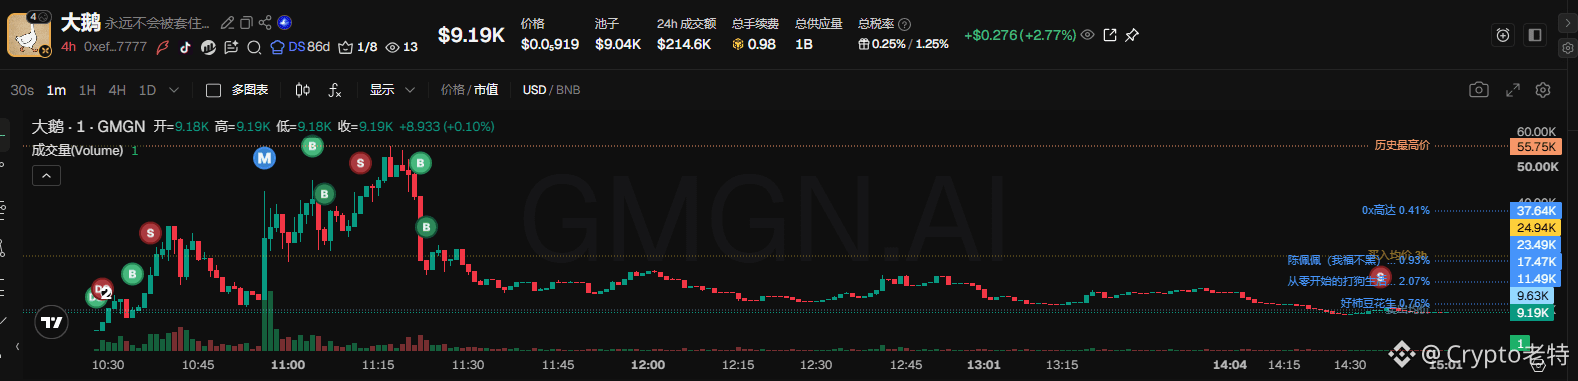
Task: Select BNB as the chart currency
Action: [x=568, y=90]
